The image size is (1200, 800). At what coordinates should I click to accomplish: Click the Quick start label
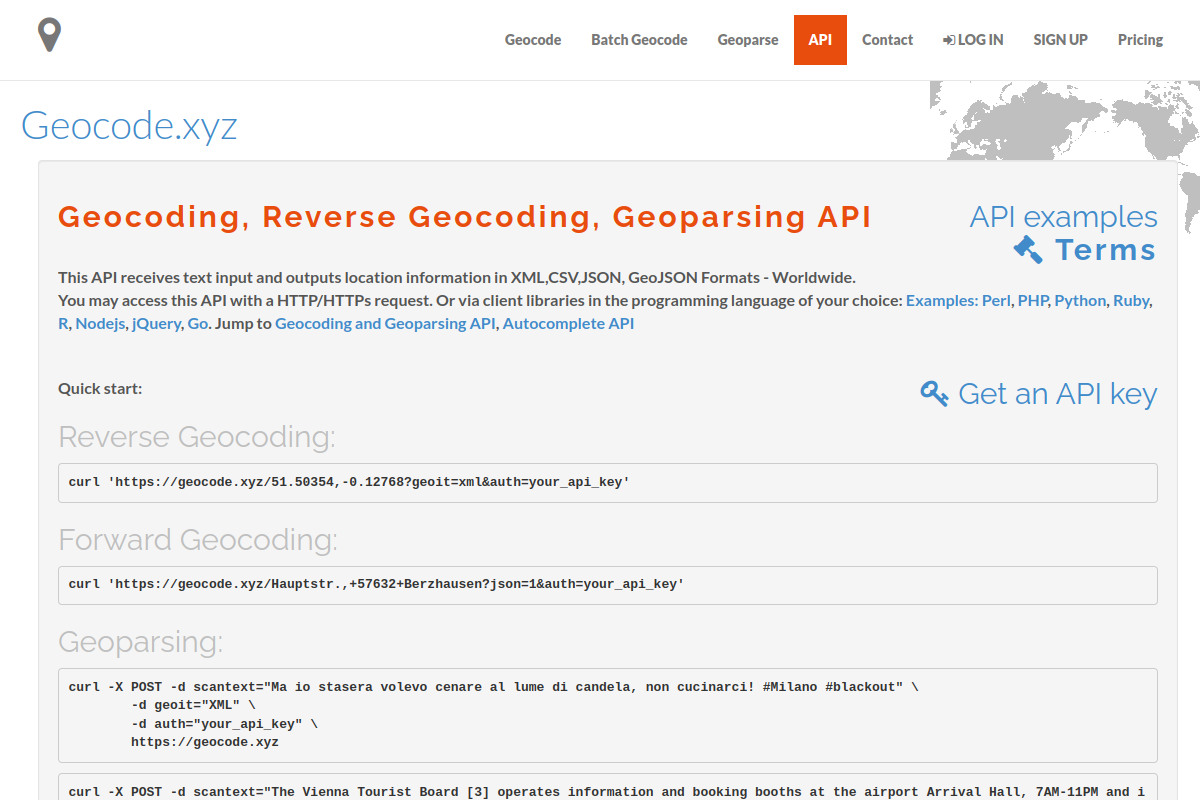(x=100, y=388)
